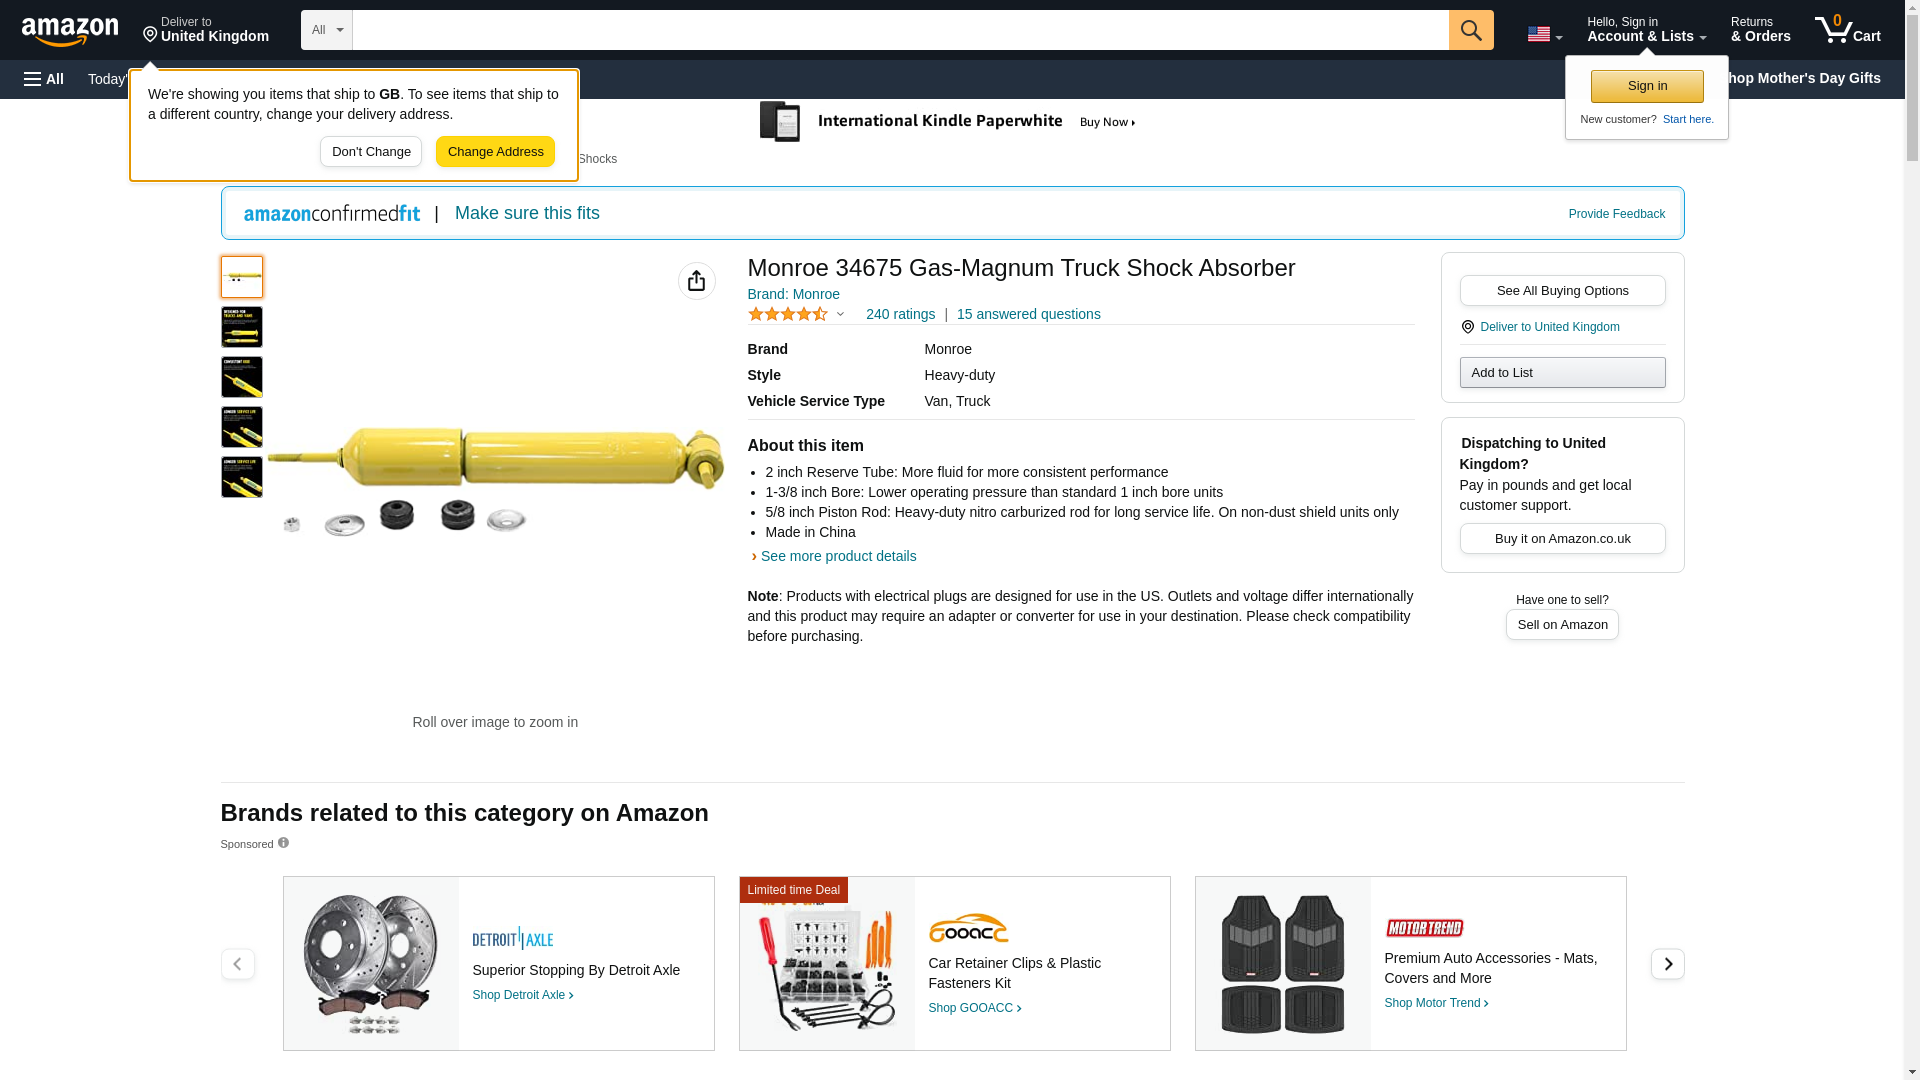Open Shop Mother's Day Gifts link
The image size is (1920, 1080).
tap(1800, 78)
